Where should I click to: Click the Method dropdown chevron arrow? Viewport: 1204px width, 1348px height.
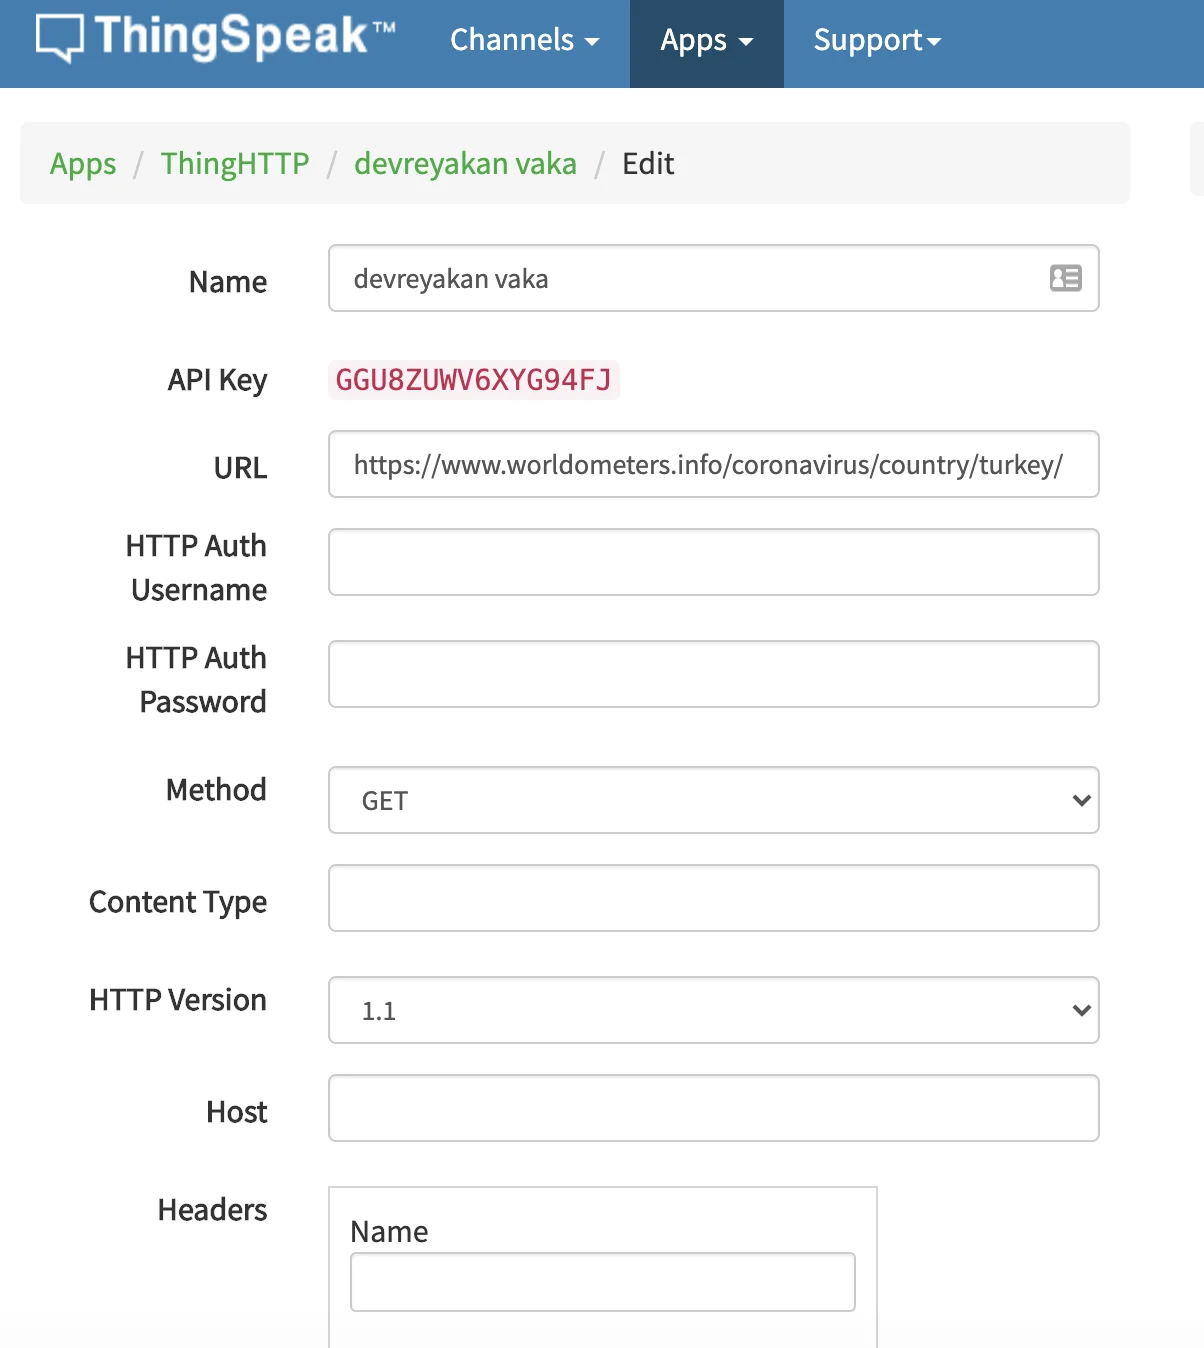coord(1081,800)
